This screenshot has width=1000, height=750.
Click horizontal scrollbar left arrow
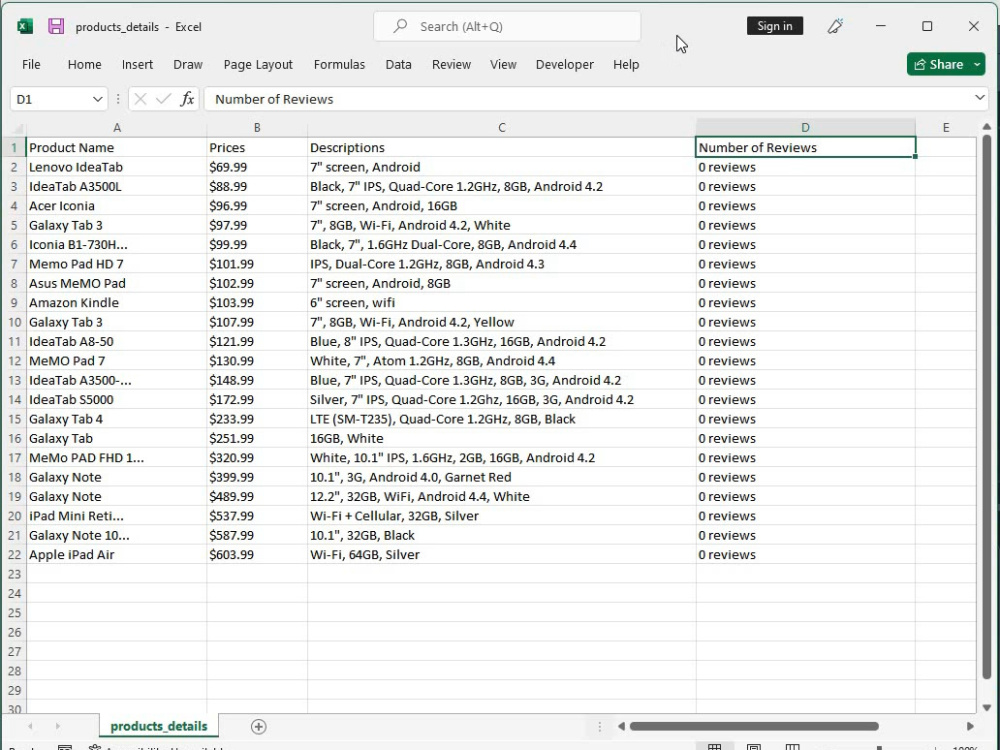click(x=621, y=726)
